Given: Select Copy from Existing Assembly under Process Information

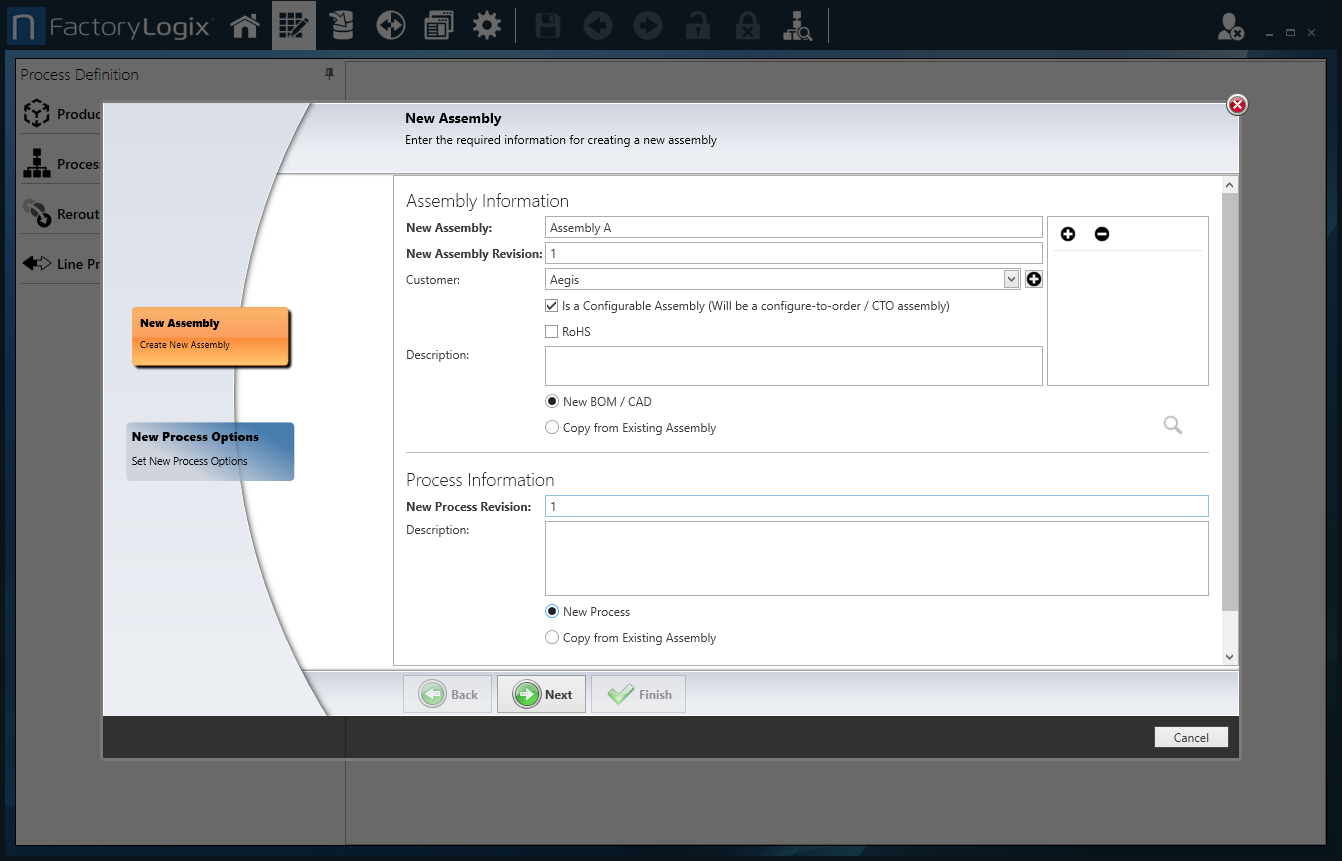Looking at the screenshot, I should tap(552, 637).
